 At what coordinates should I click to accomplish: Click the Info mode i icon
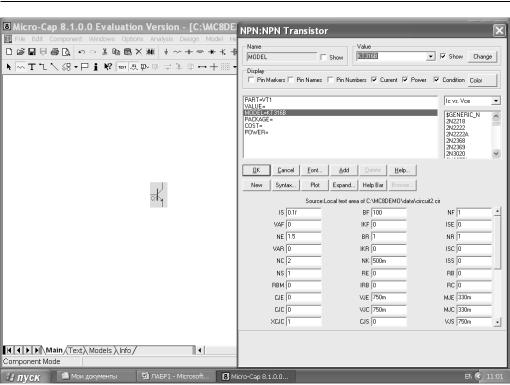click(x=96, y=67)
